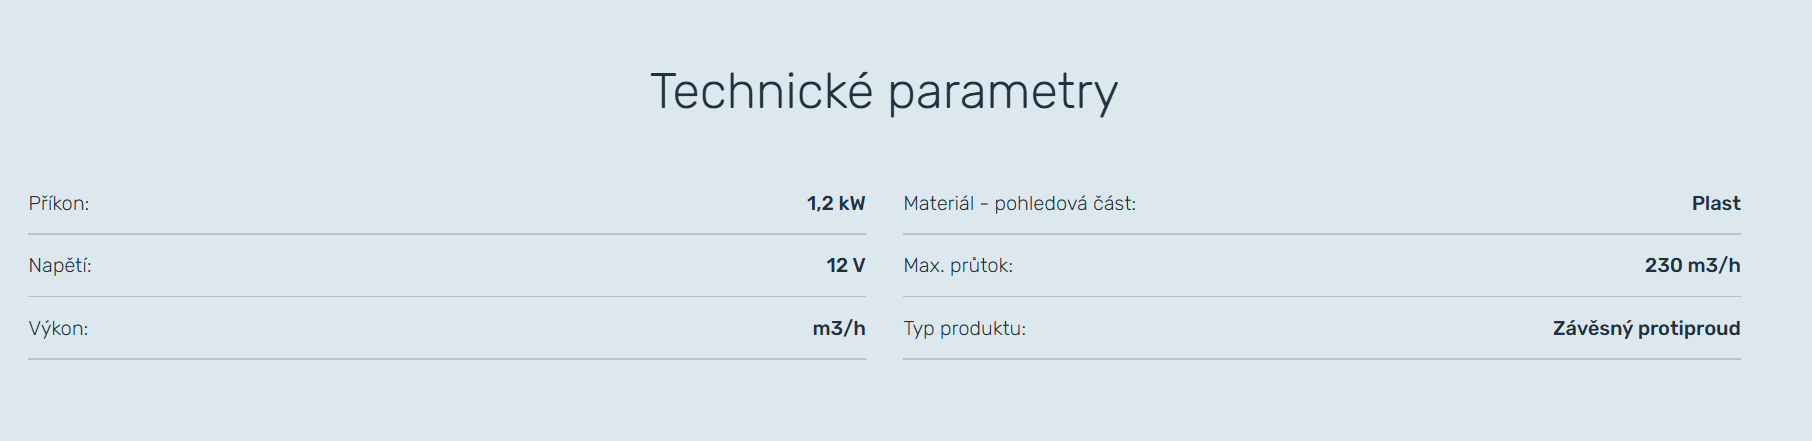Select the 230 m3/h value

point(1692,266)
